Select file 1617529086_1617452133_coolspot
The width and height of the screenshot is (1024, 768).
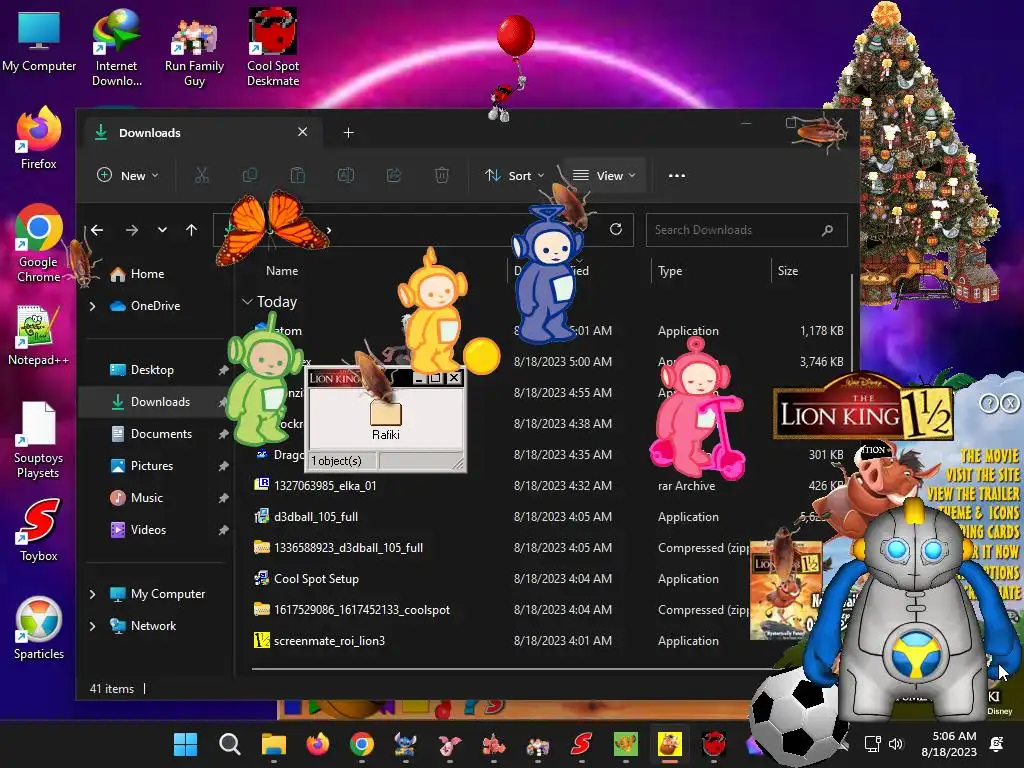coord(362,609)
